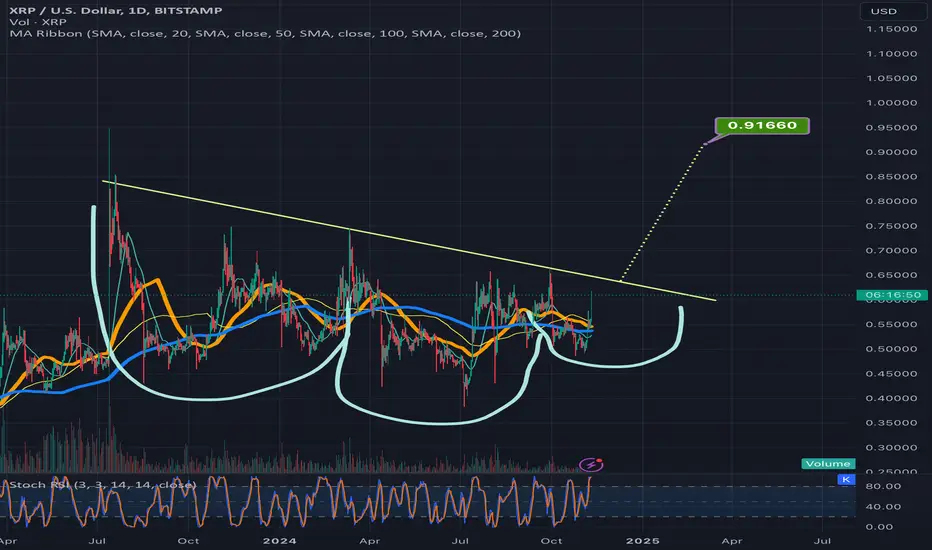The image size is (932, 550).
Task: Click the green 0.91660 price target label
Action: [762, 125]
